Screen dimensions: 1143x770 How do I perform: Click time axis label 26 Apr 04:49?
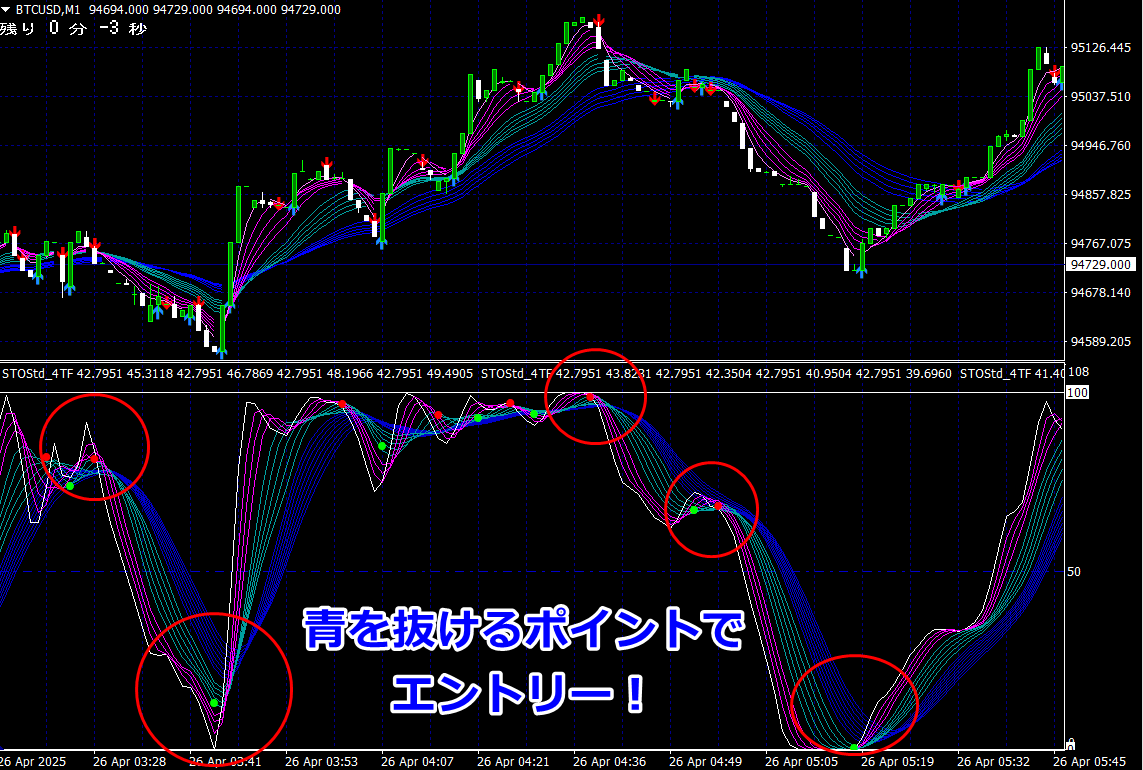point(706,761)
